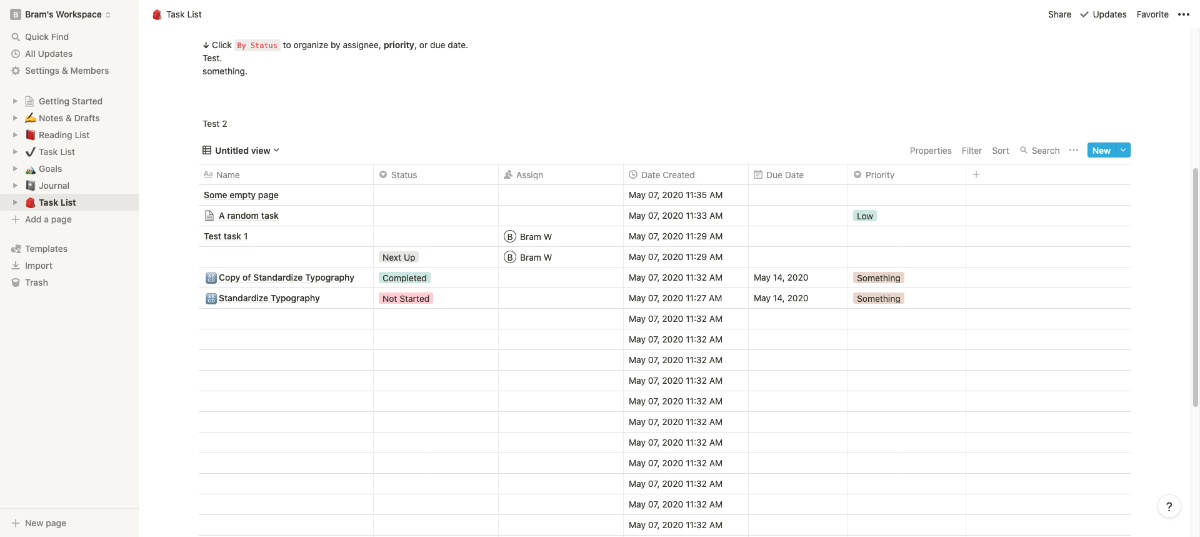Click the All Updates clock icon
1200x537 pixels.
[16, 54]
